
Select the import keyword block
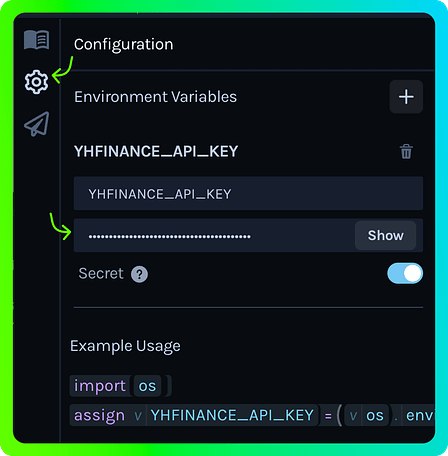point(100,386)
